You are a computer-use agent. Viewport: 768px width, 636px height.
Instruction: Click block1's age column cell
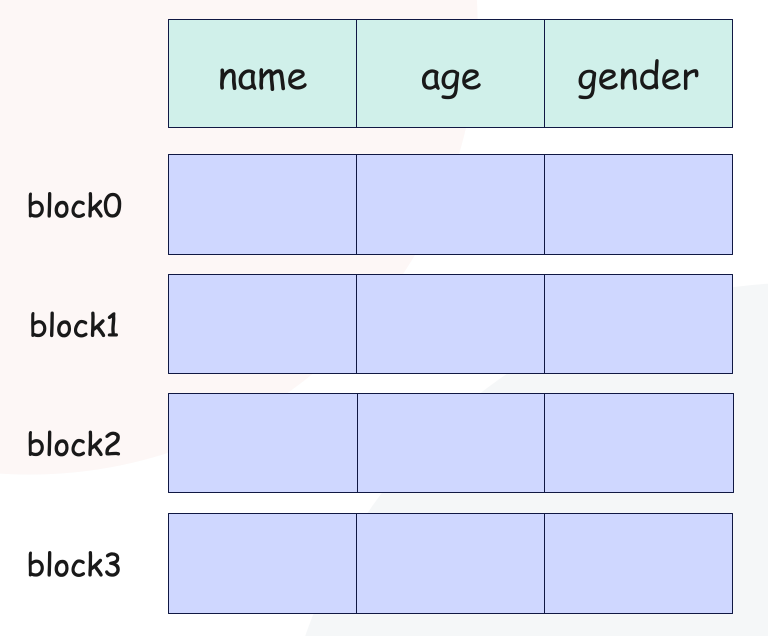coord(450,324)
